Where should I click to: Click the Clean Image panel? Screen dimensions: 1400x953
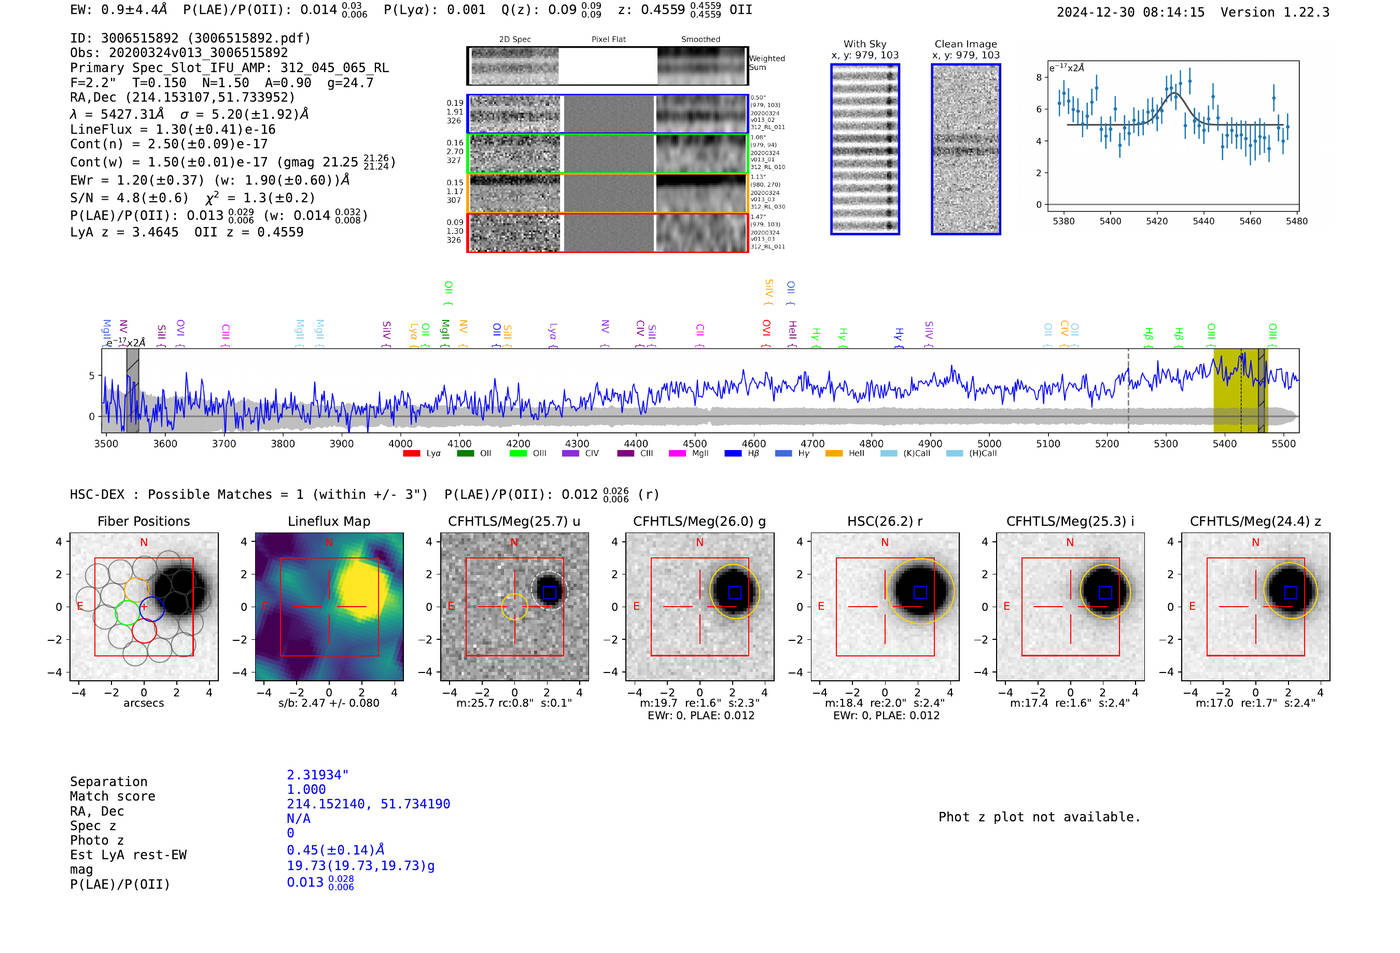(x=966, y=149)
